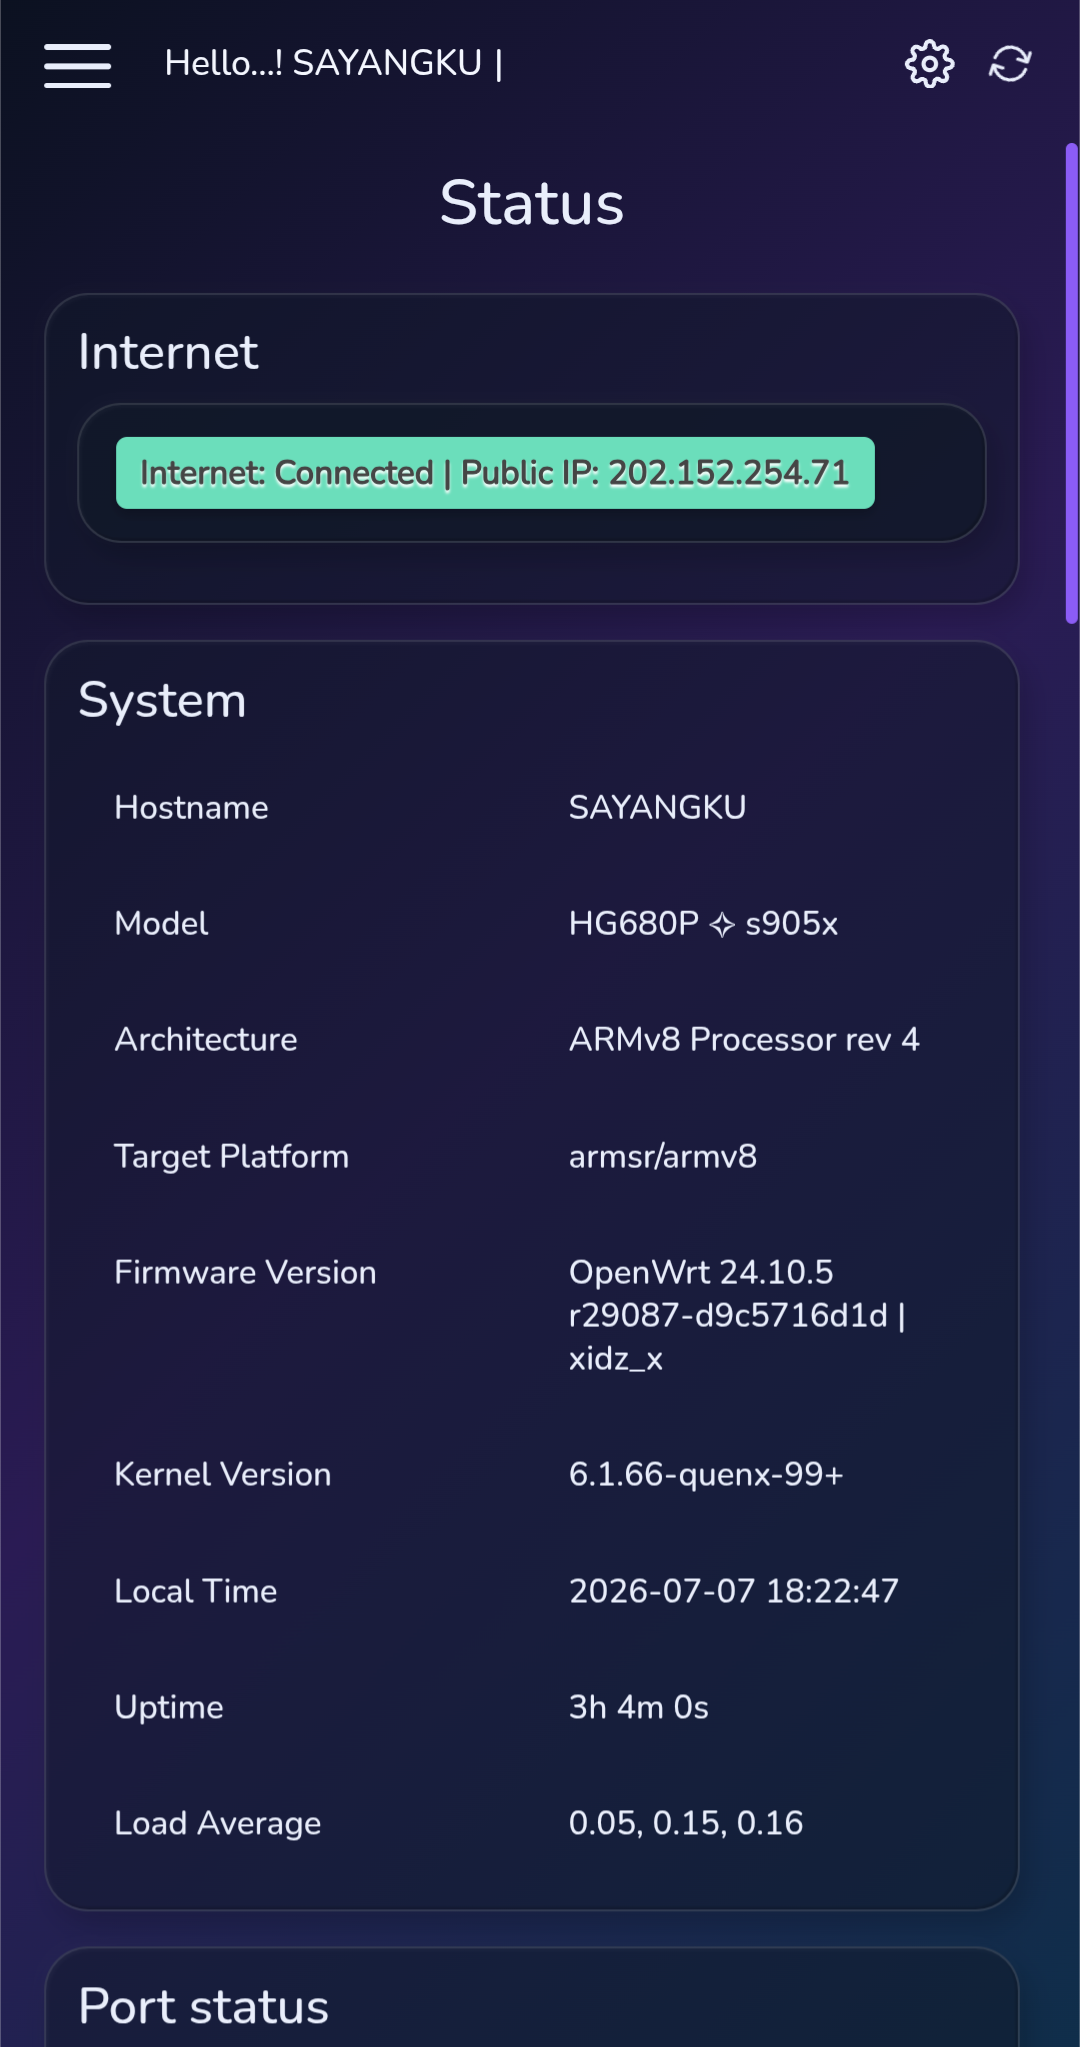Select the 6.1.66-quenx-99+ kernel value

click(x=706, y=1475)
